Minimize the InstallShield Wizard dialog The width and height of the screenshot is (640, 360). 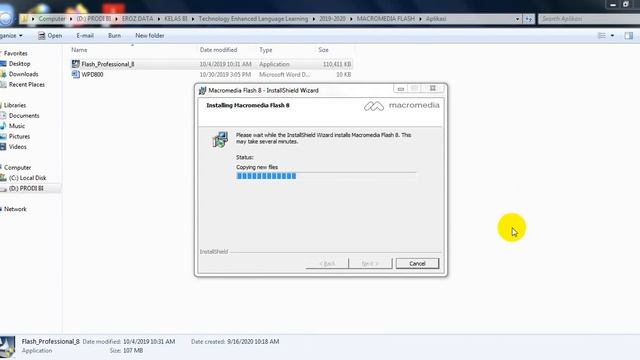pyautogui.click(x=400, y=89)
